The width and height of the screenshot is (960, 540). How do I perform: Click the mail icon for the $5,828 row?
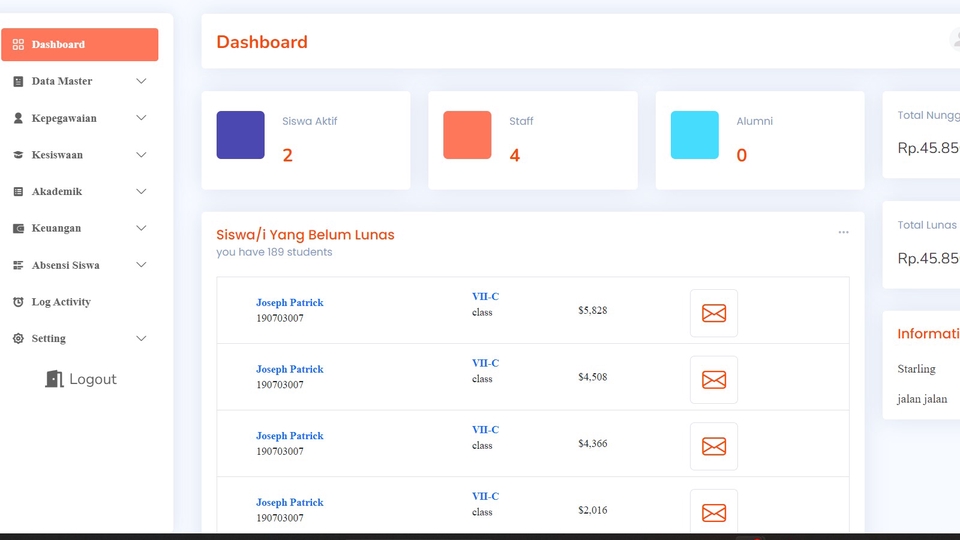pyautogui.click(x=713, y=313)
